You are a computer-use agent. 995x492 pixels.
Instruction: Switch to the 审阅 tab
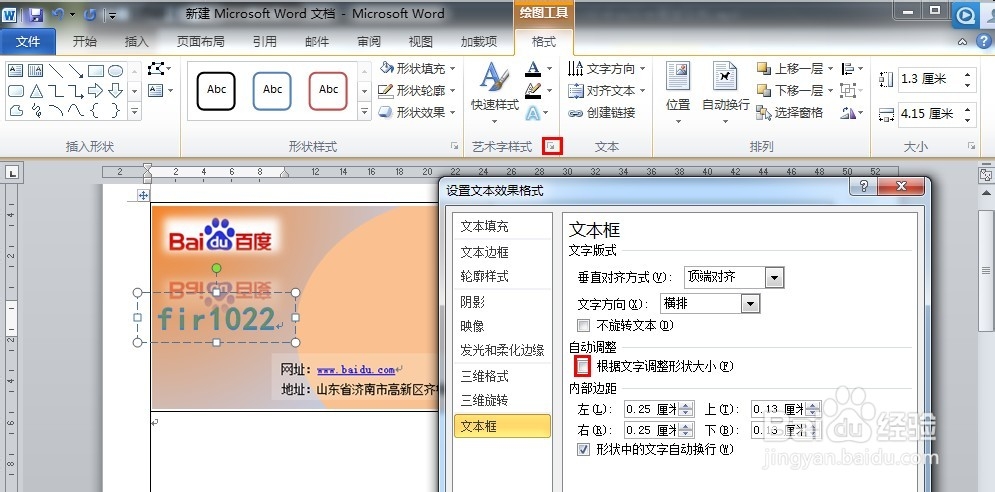pos(369,42)
